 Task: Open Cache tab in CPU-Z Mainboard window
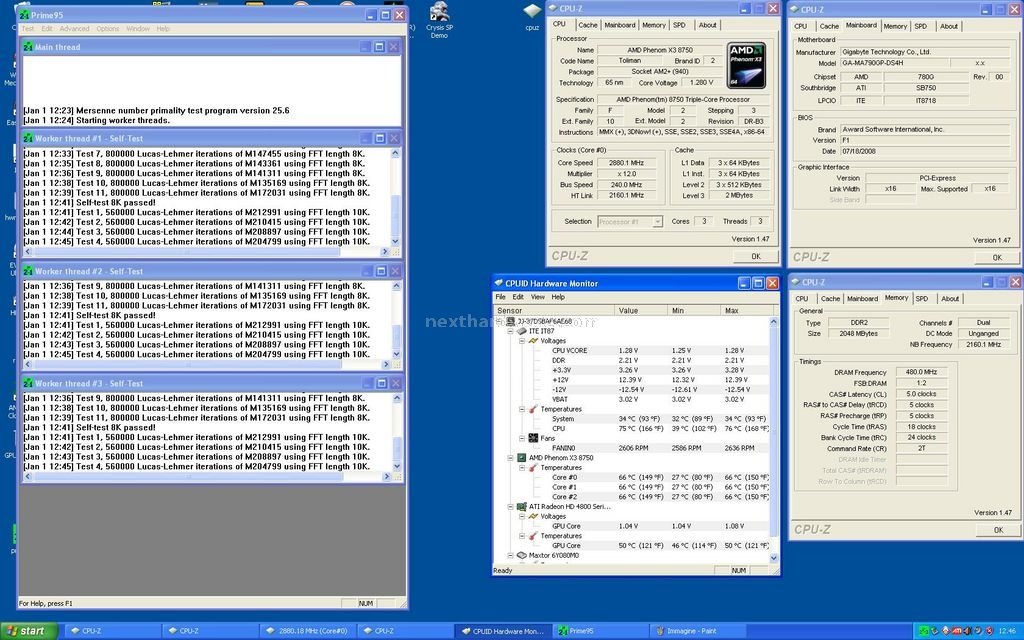[829, 26]
